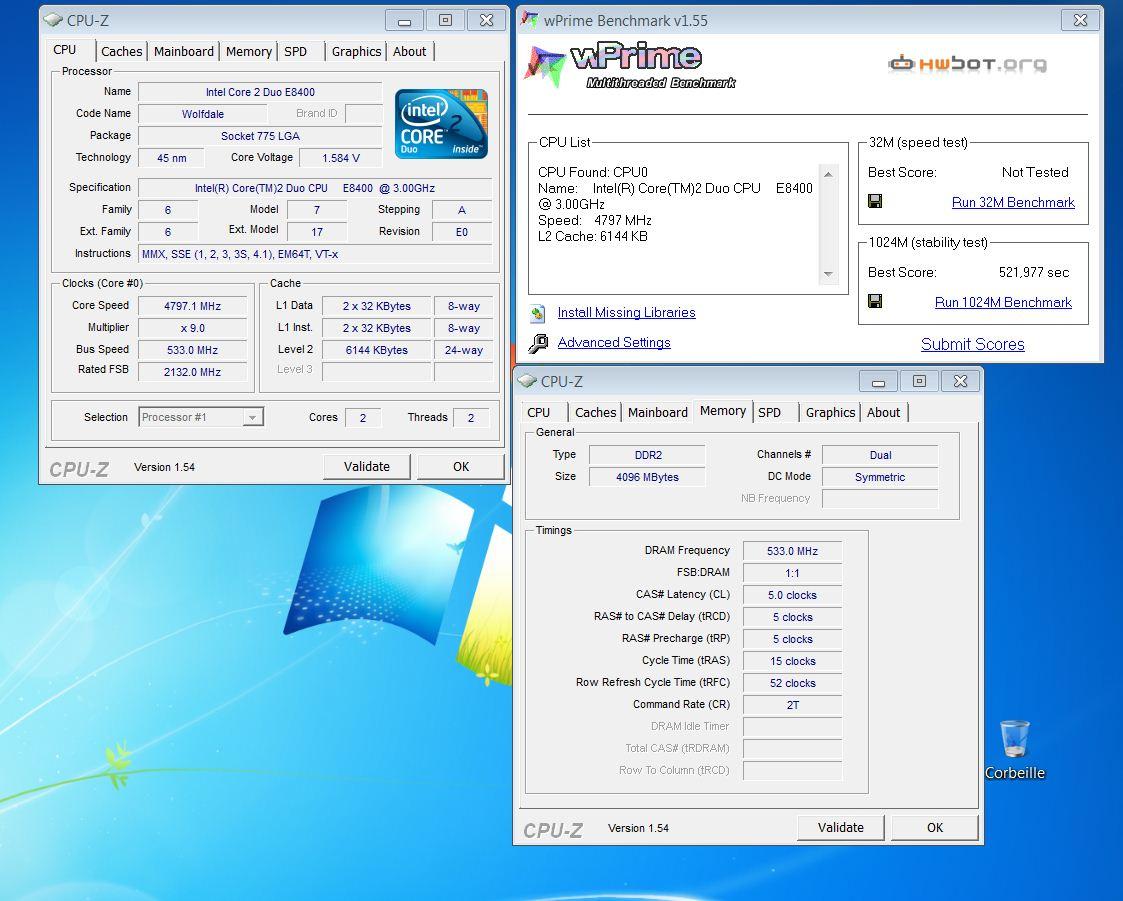Image resolution: width=1123 pixels, height=901 pixels.
Task: Minimize the Memory CPU-Z window
Action: (x=878, y=381)
